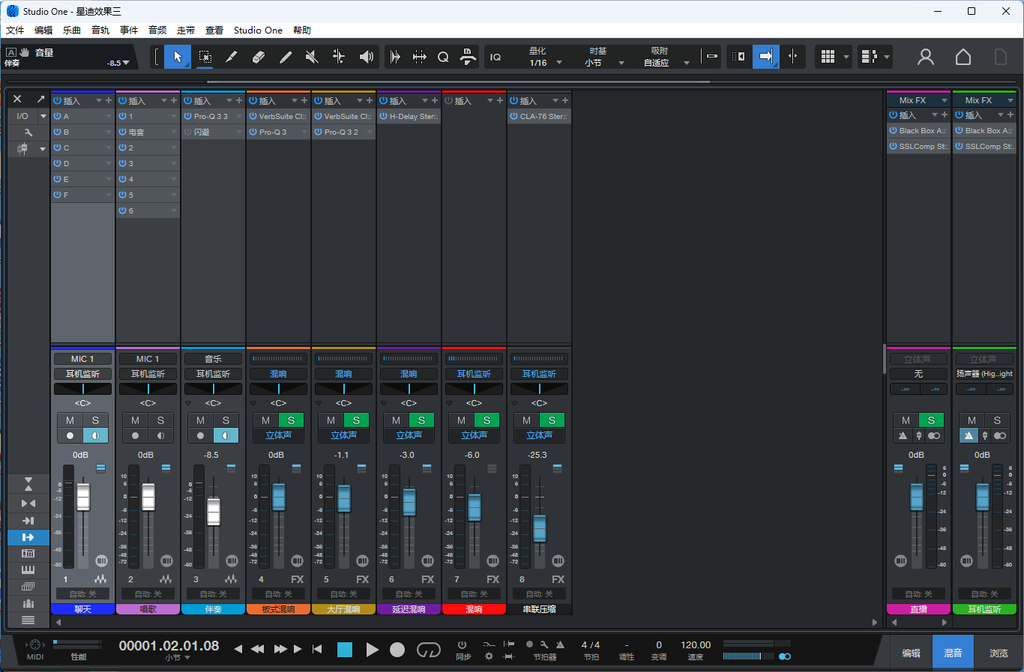Toggle the Loop button in transport

(x=428, y=649)
